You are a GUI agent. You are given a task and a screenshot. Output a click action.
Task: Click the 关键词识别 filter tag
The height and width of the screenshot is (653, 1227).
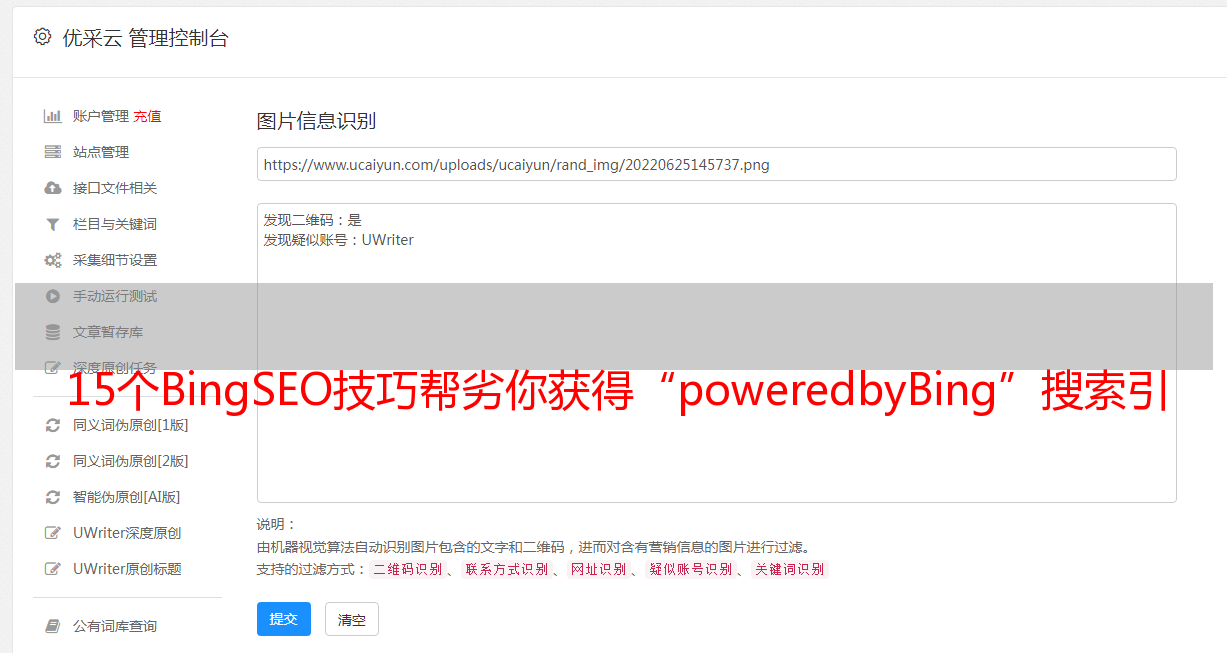coord(790,569)
